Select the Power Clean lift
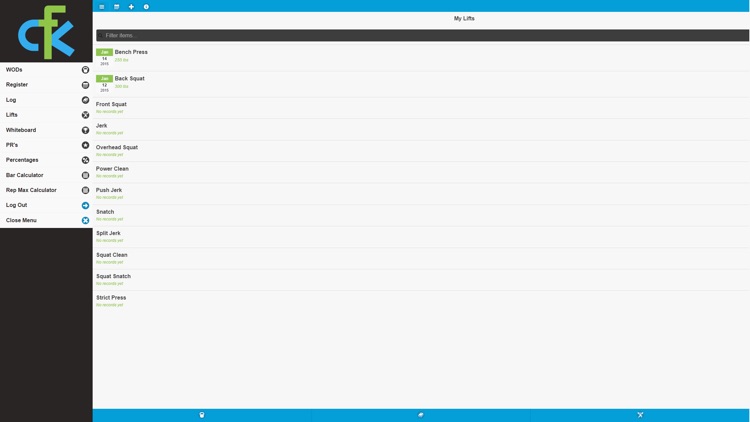The height and width of the screenshot is (422, 750). click(421, 172)
